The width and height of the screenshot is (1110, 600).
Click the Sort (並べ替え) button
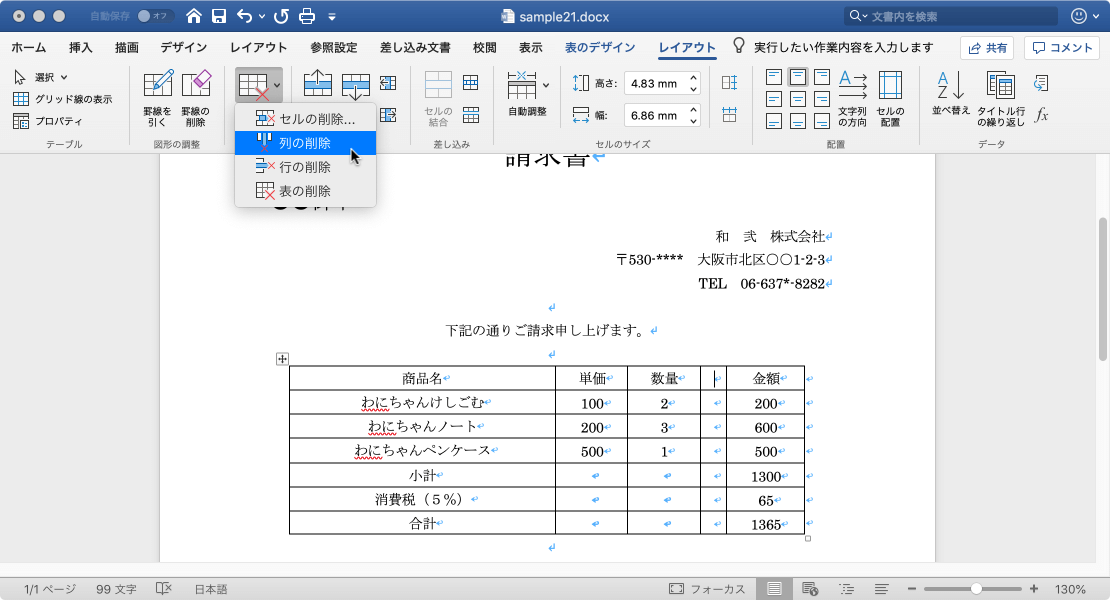tap(951, 92)
